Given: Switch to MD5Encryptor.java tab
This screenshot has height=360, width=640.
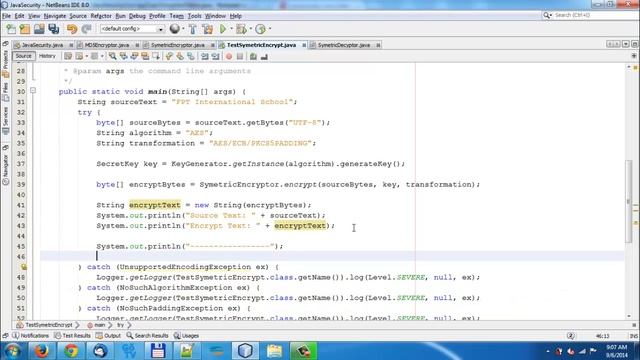Looking at the screenshot, I should click(x=107, y=45).
